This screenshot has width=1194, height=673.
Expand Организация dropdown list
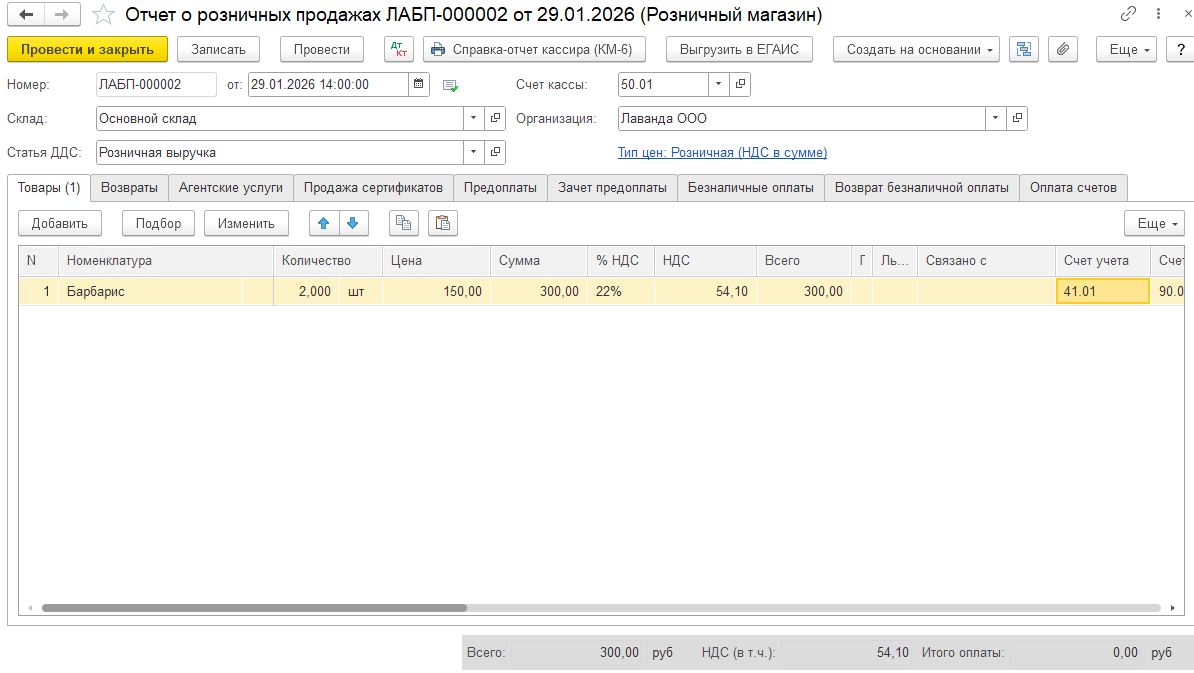coord(995,119)
